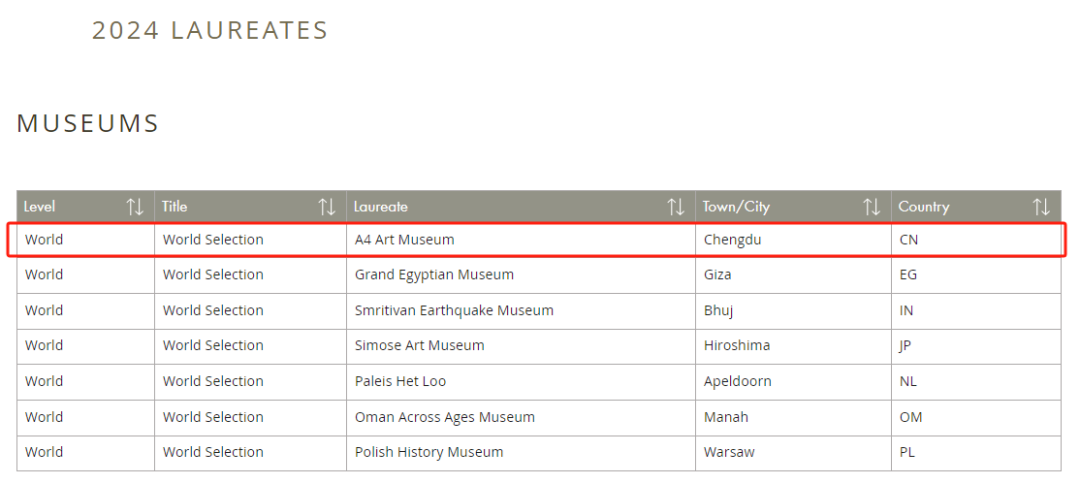Click Simose Art Museum laureate
The image size is (1080, 484).
pos(419,345)
